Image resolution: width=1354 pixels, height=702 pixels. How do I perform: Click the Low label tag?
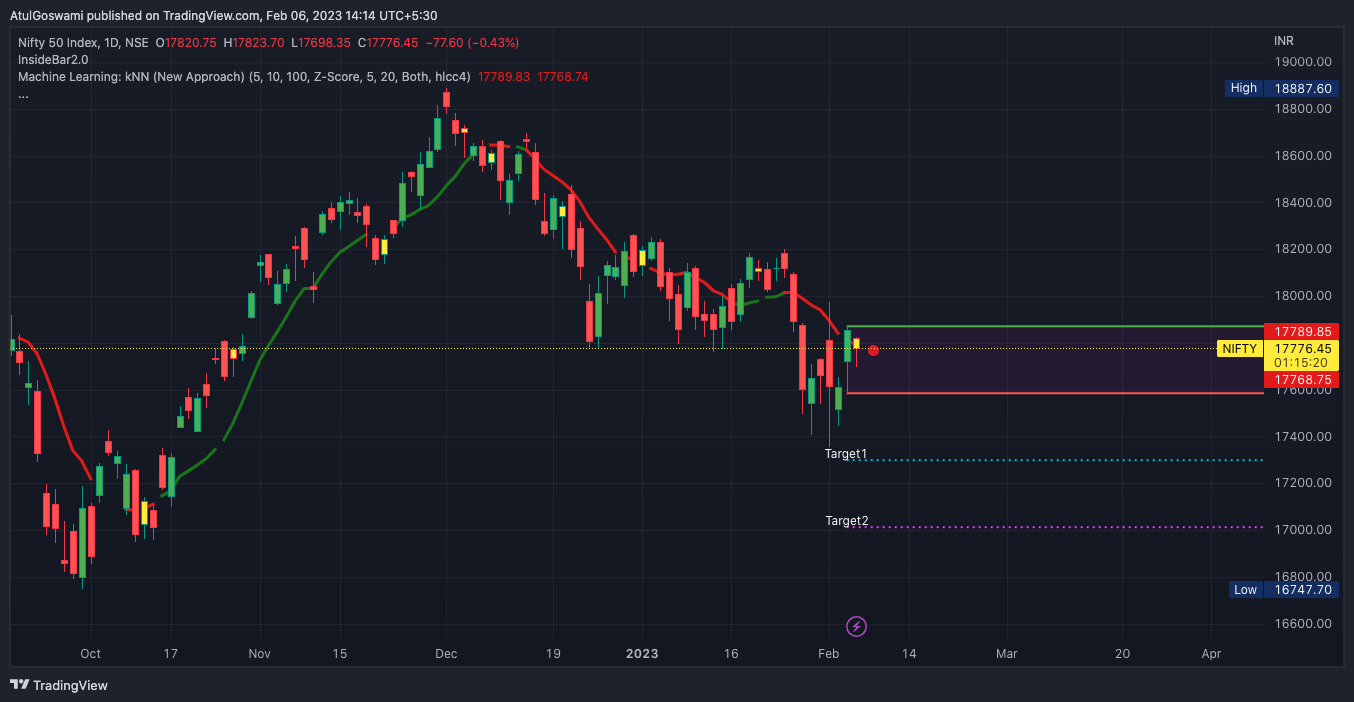pos(1245,590)
